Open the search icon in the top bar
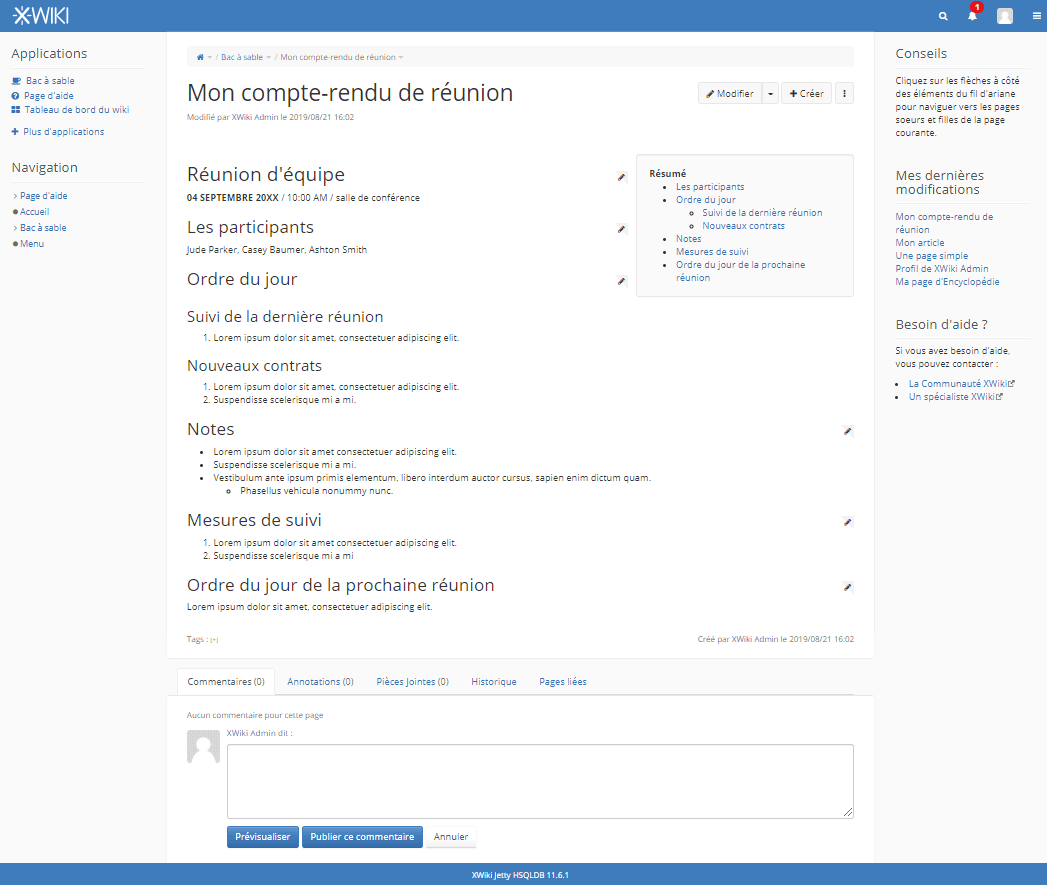The height and width of the screenshot is (885, 1047). pyautogui.click(x=943, y=16)
